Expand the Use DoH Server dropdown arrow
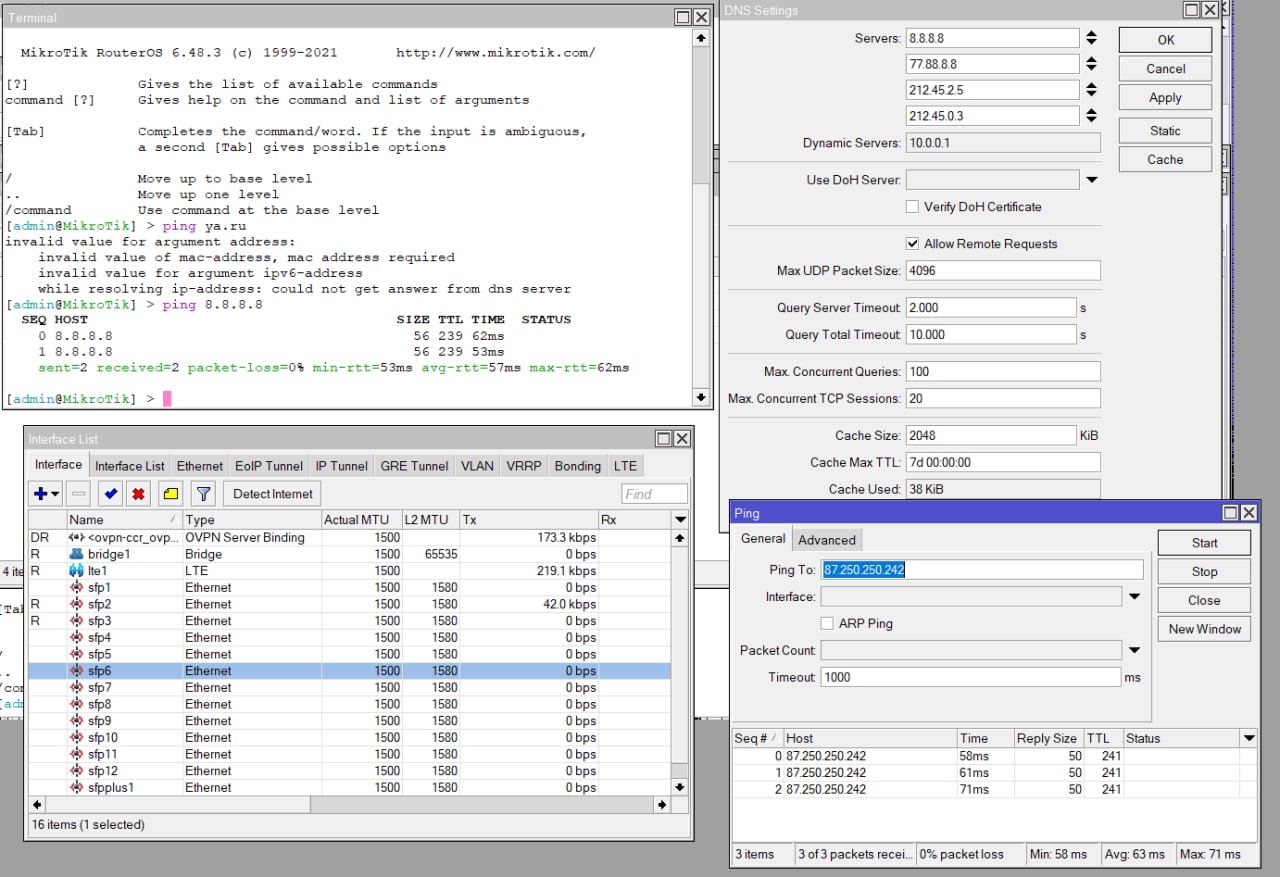This screenshot has height=877, width=1280. 1091,180
